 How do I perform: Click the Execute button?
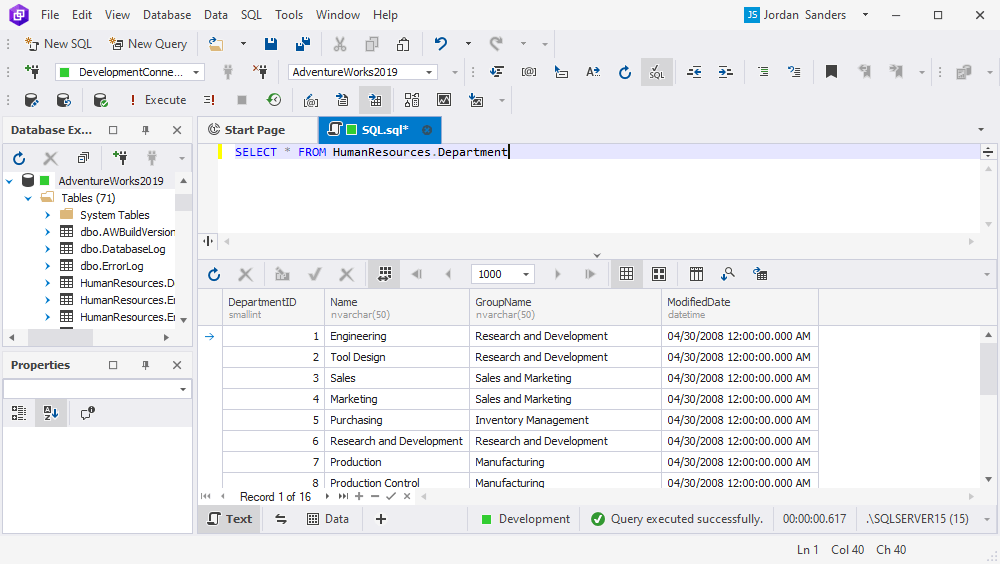(x=158, y=100)
